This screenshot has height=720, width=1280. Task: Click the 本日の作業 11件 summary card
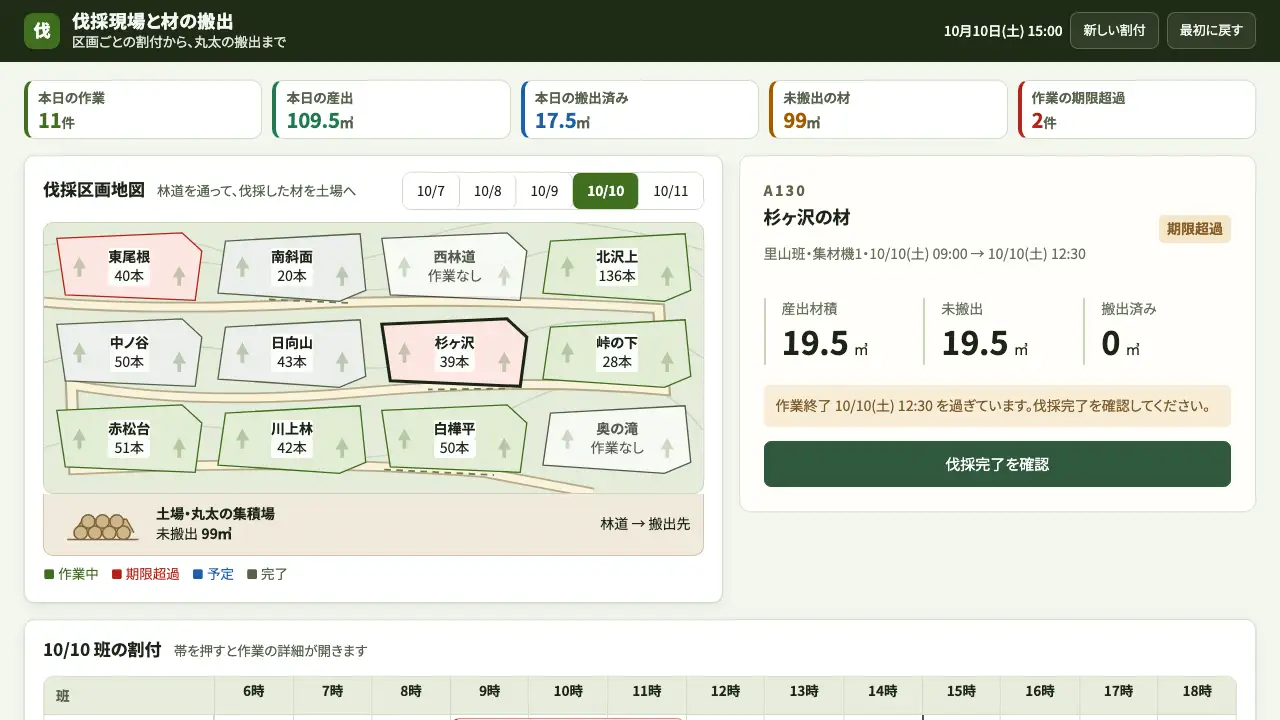(x=143, y=110)
